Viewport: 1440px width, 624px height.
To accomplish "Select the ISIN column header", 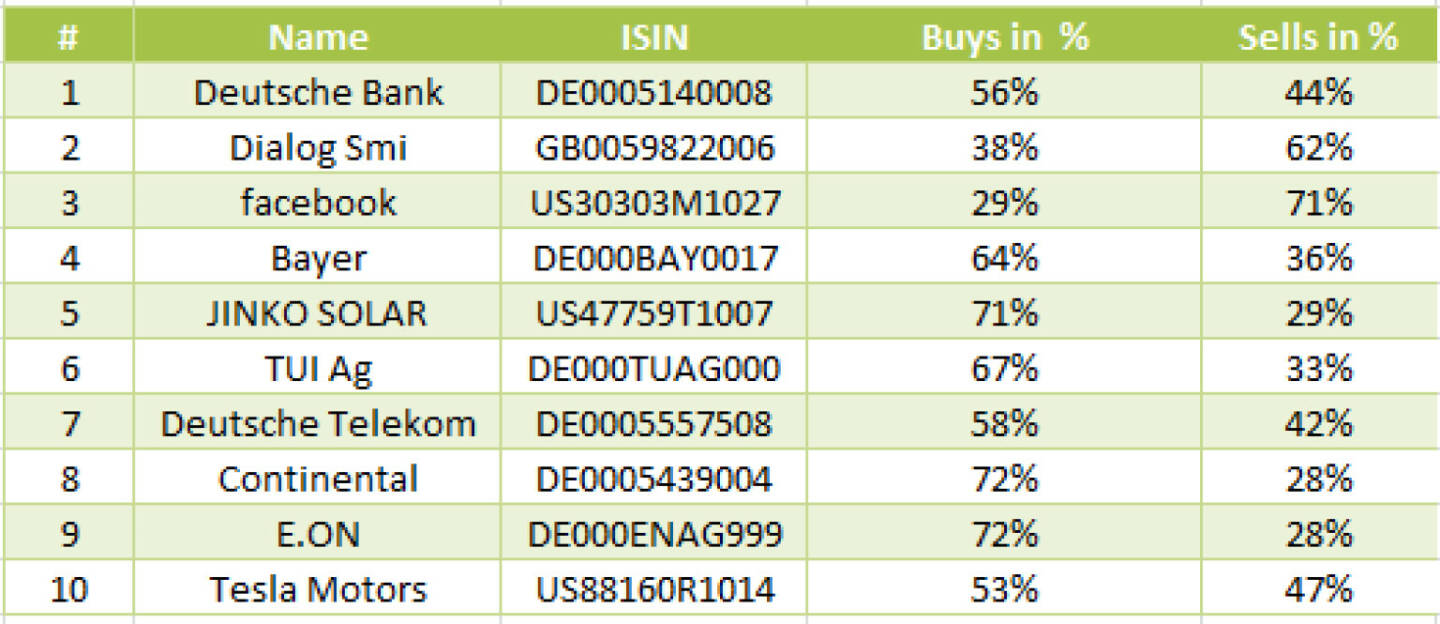I will click(654, 37).
